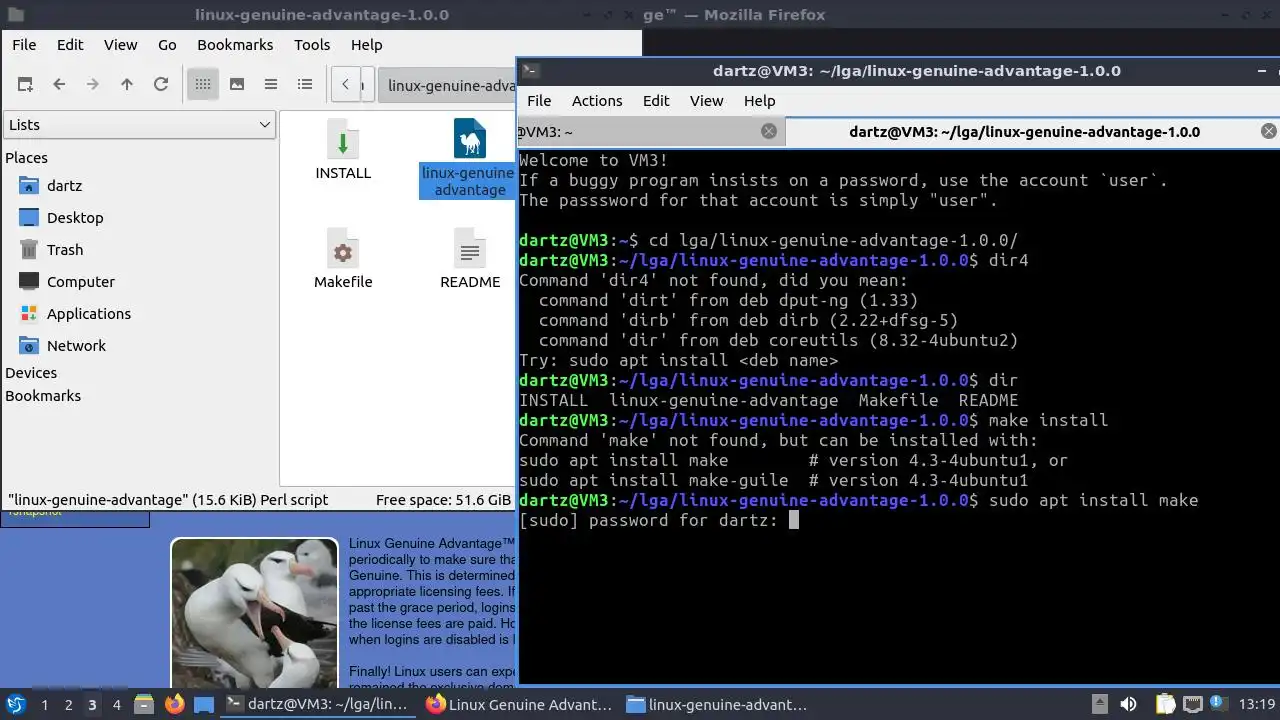Click the sudo password prompt in the terminal
This screenshot has width=1280, height=720.
648,520
